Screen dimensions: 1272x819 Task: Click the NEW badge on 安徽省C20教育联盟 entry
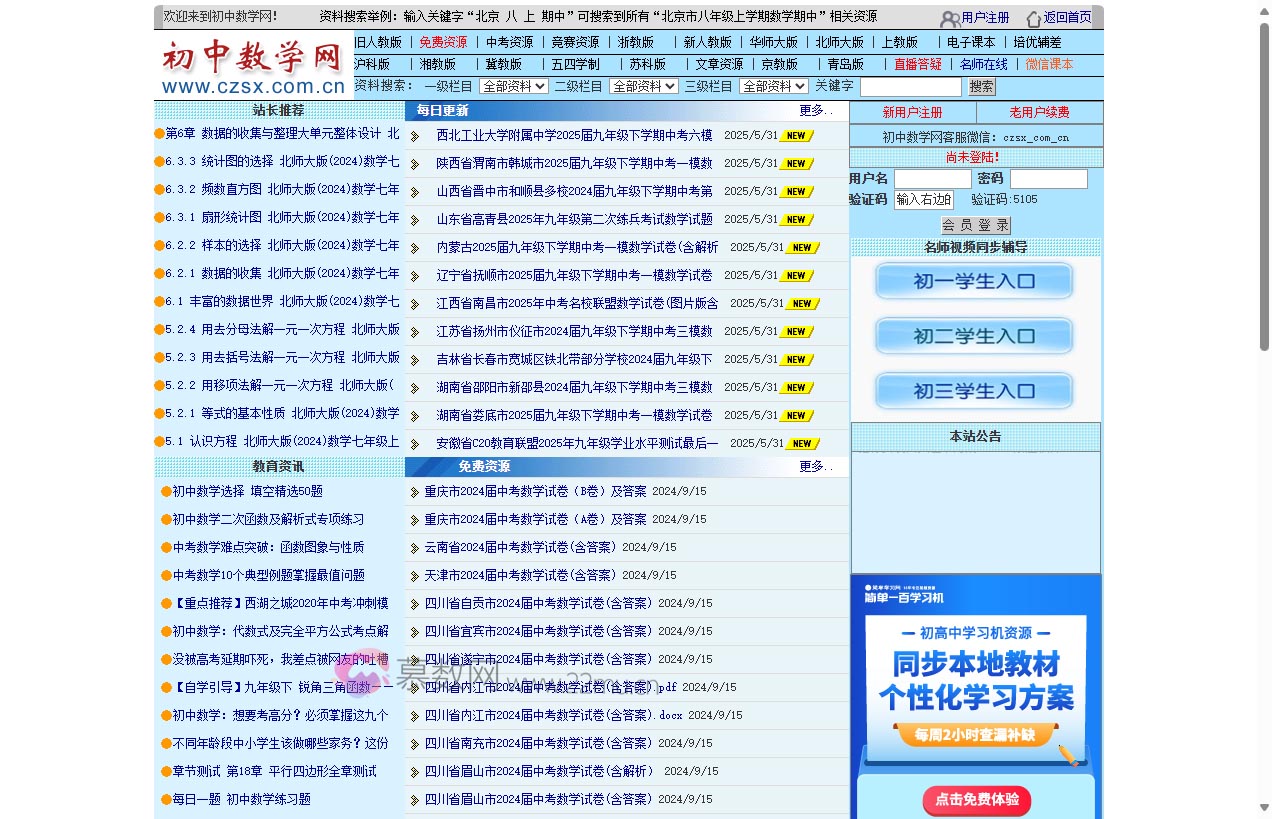(x=799, y=443)
